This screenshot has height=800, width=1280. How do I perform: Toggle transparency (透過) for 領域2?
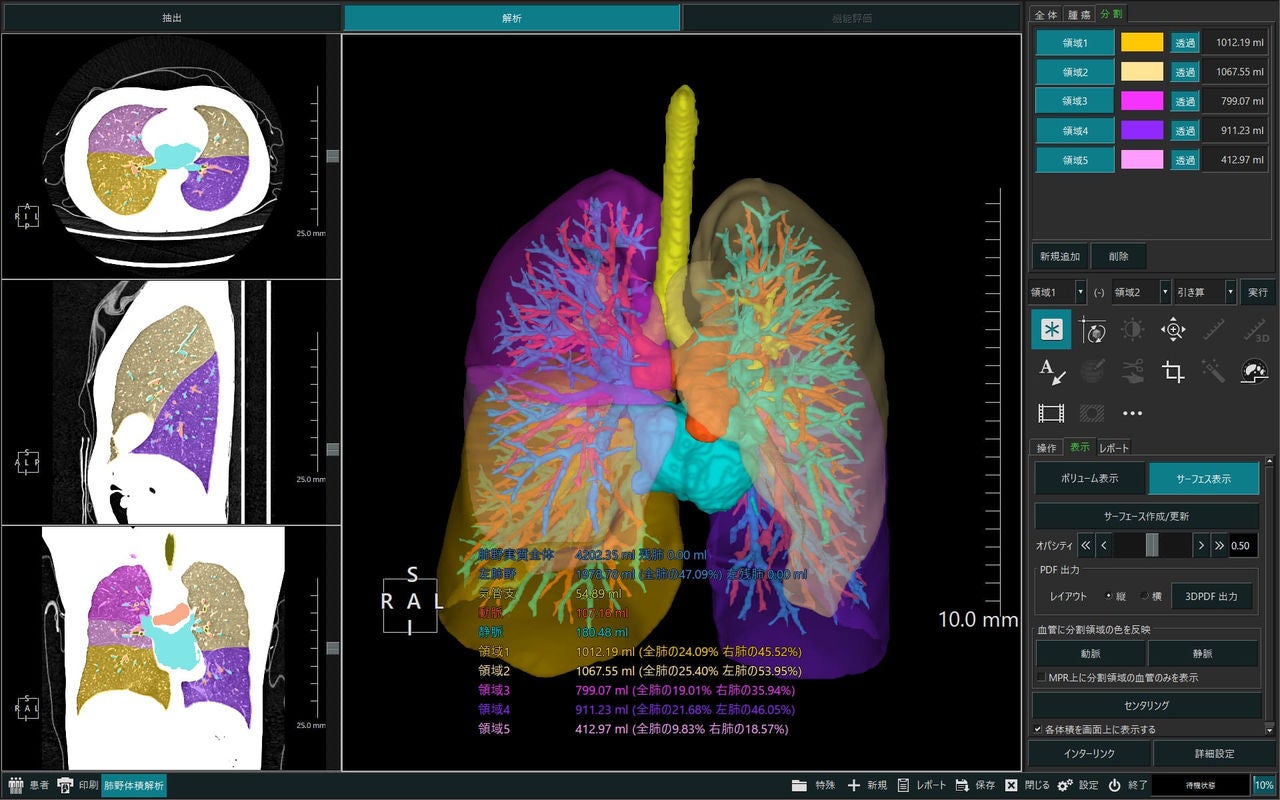tap(1185, 72)
